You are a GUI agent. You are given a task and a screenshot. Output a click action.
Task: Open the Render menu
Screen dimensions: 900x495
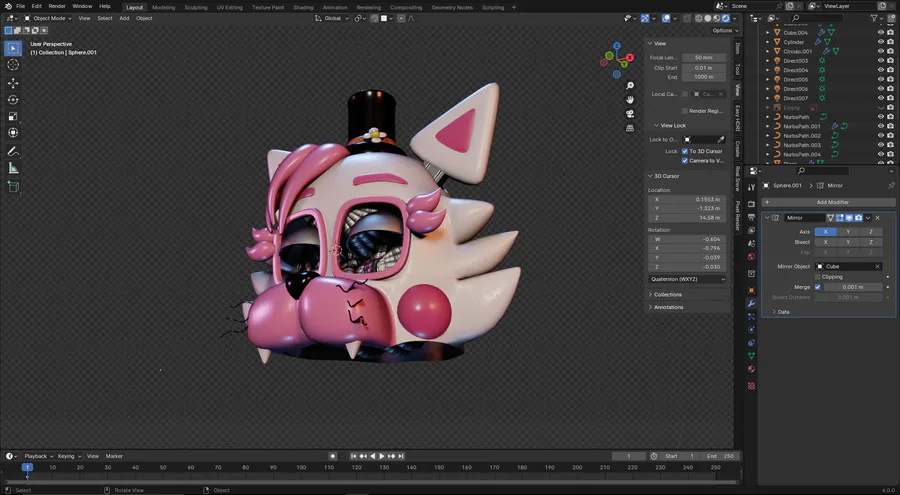57,6
